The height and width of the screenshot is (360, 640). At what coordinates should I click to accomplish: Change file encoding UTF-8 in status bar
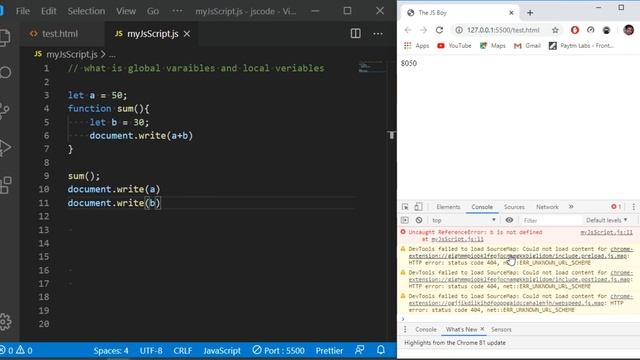click(151, 351)
